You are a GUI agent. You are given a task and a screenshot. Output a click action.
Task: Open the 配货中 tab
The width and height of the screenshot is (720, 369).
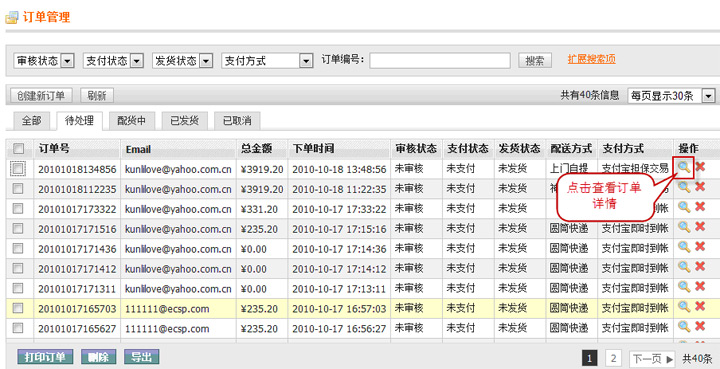point(132,121)
